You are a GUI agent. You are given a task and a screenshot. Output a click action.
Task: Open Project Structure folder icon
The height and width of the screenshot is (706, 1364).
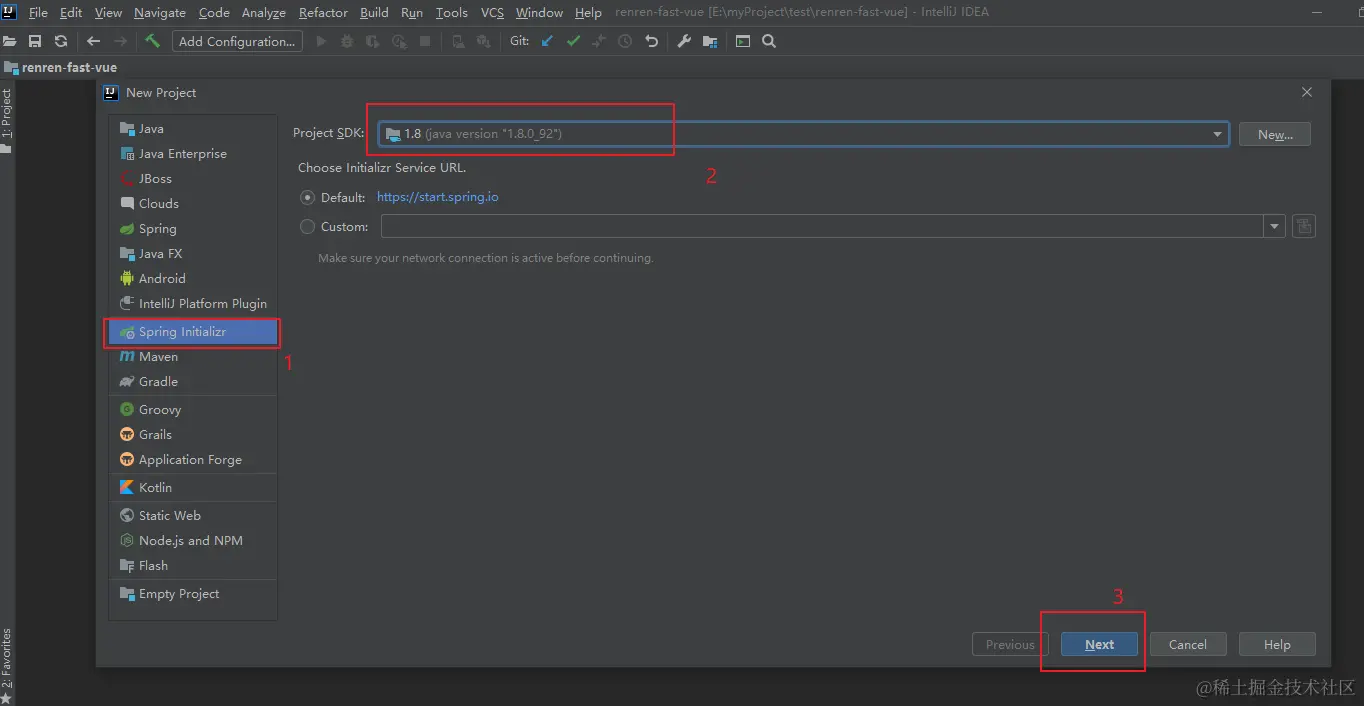point(710,41)
